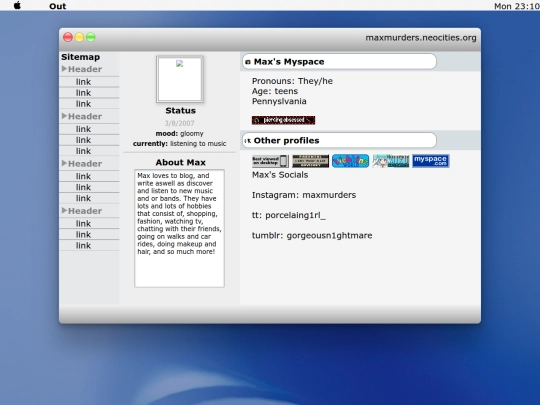Click the Sitemap title
Image resolution: width=540 pixels, height=405 pixels.
[81, 57]
